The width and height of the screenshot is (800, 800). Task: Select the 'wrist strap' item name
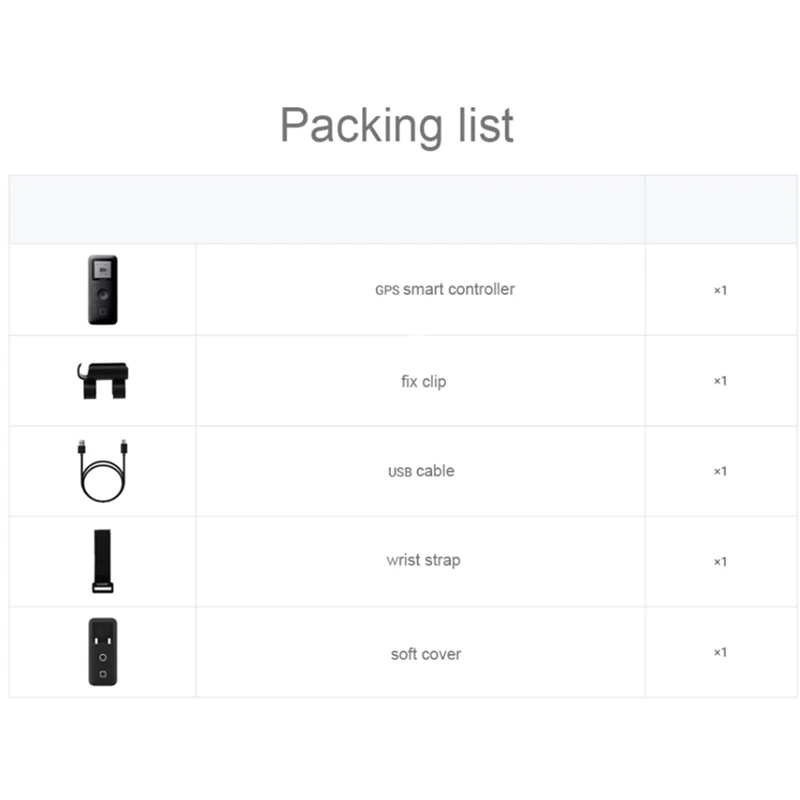[x=423, y=561]
